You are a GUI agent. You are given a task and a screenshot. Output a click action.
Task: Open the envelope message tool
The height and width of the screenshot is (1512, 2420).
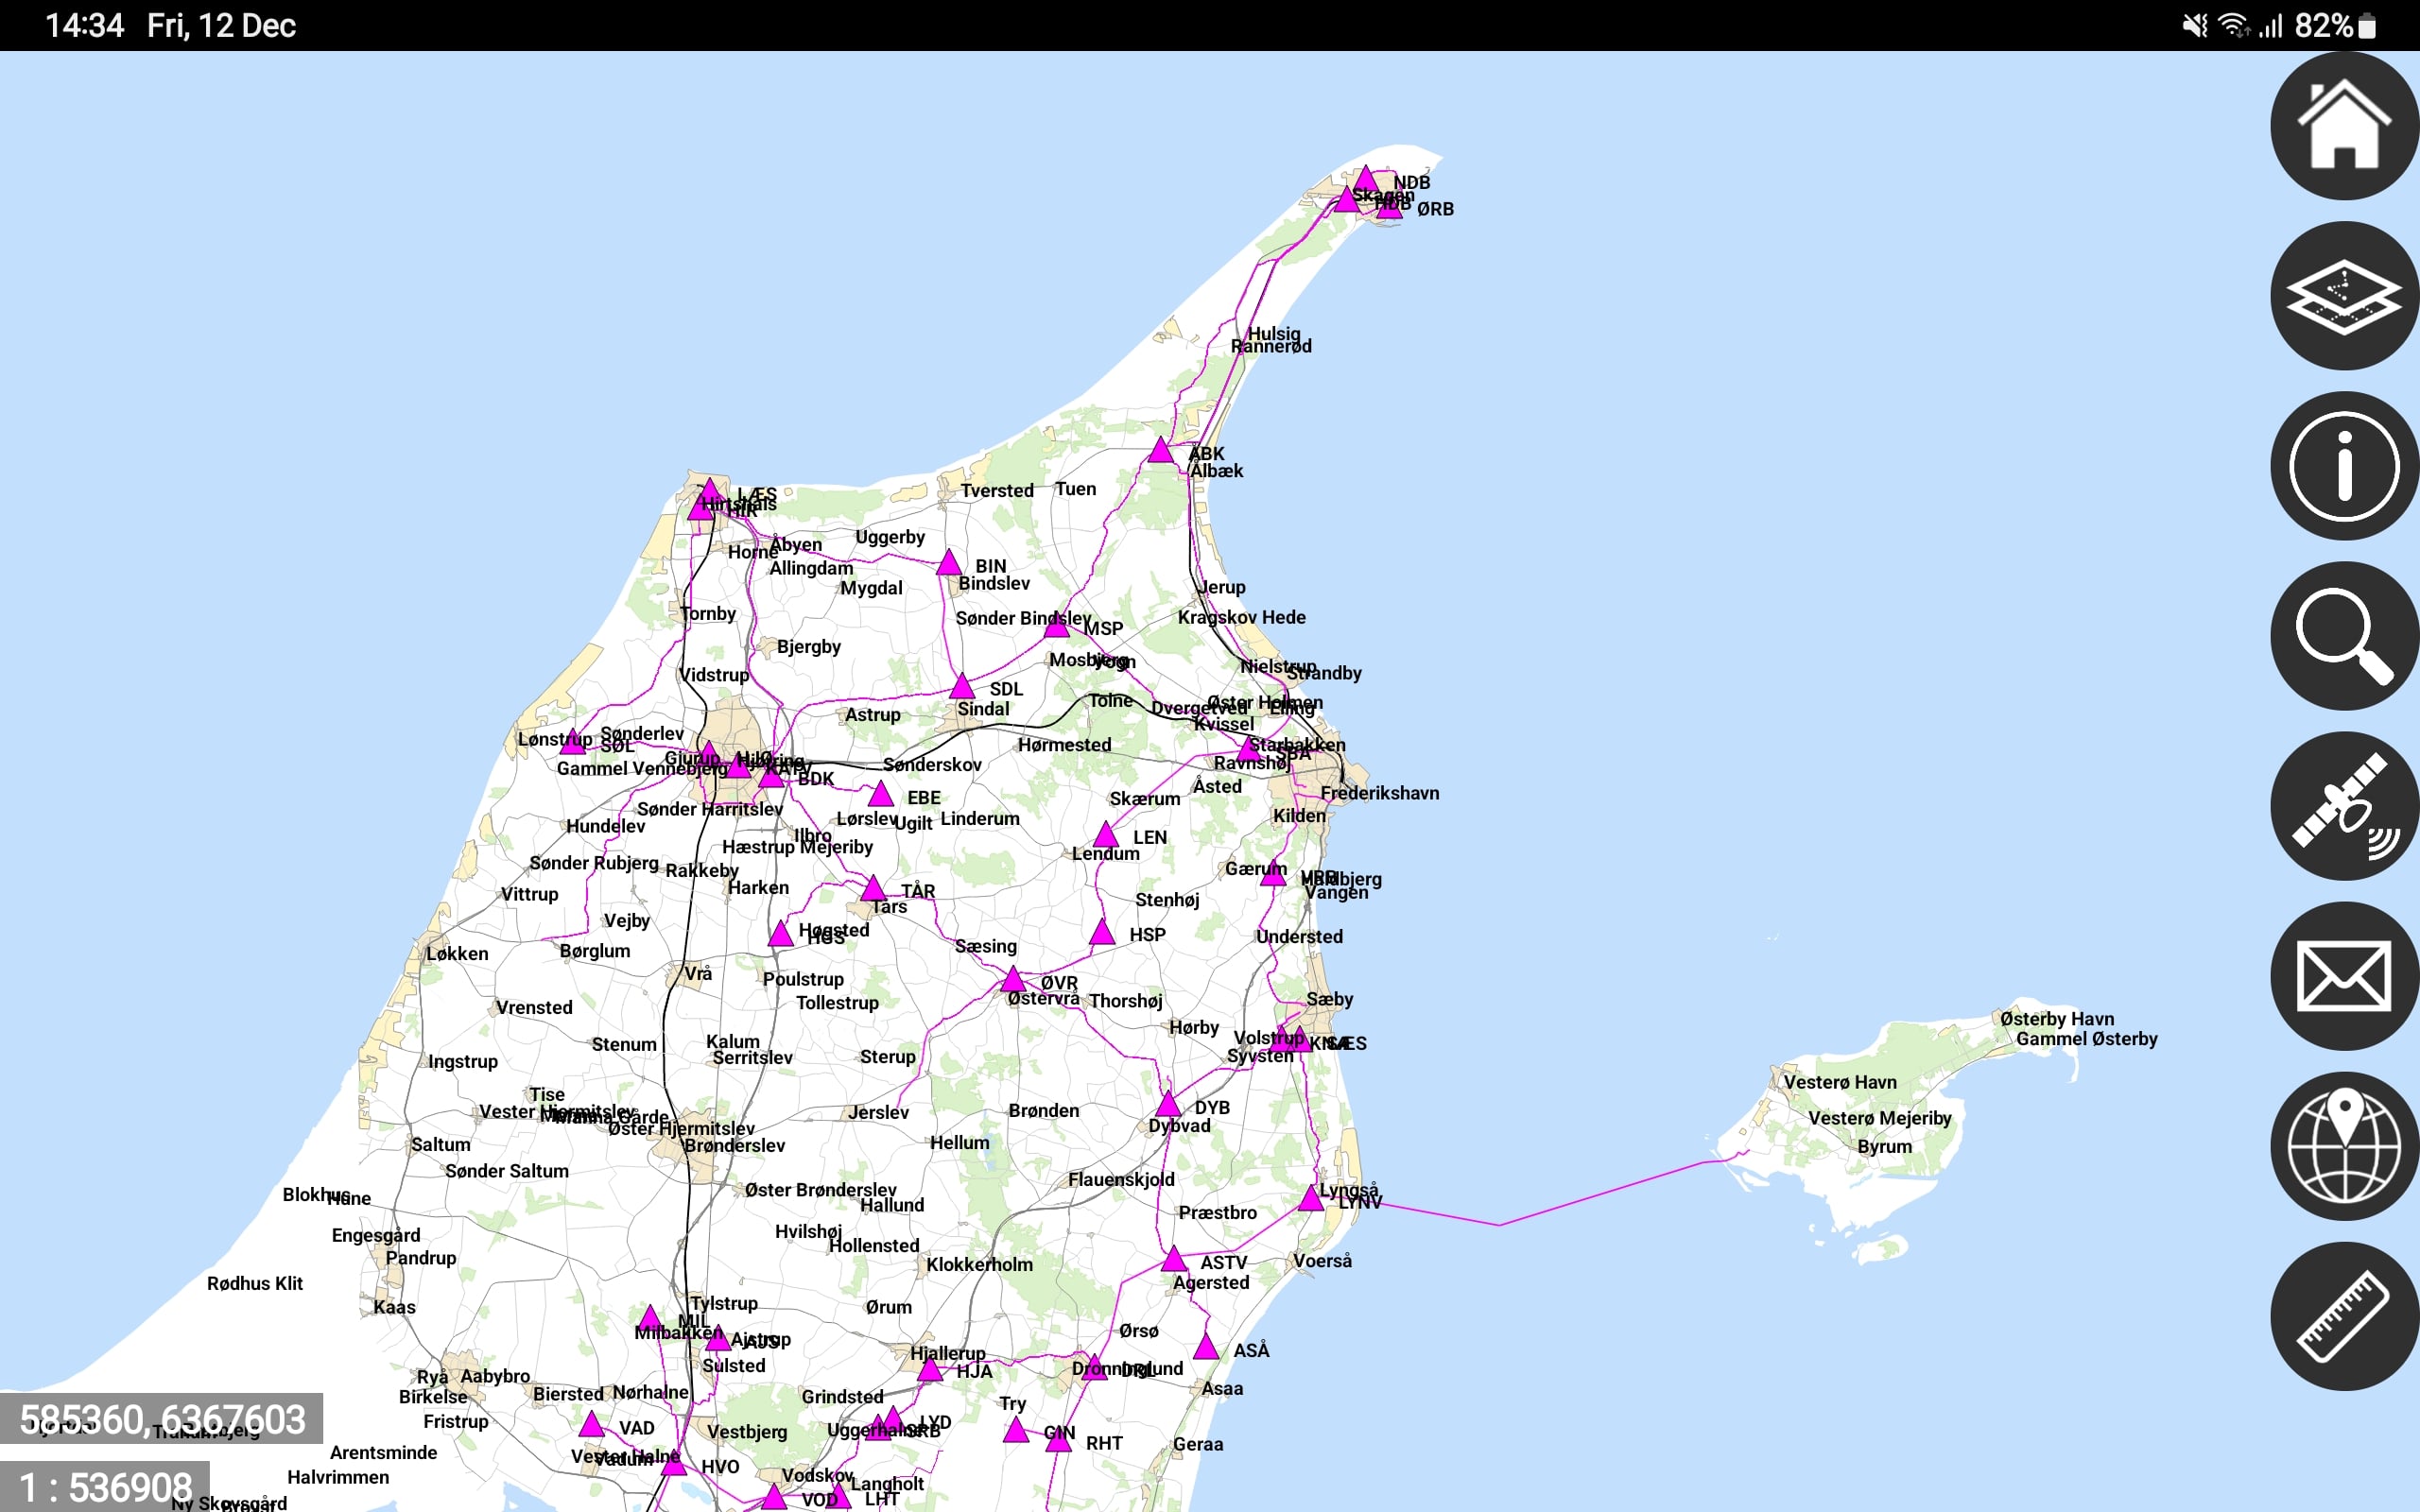coord(2343,977)
